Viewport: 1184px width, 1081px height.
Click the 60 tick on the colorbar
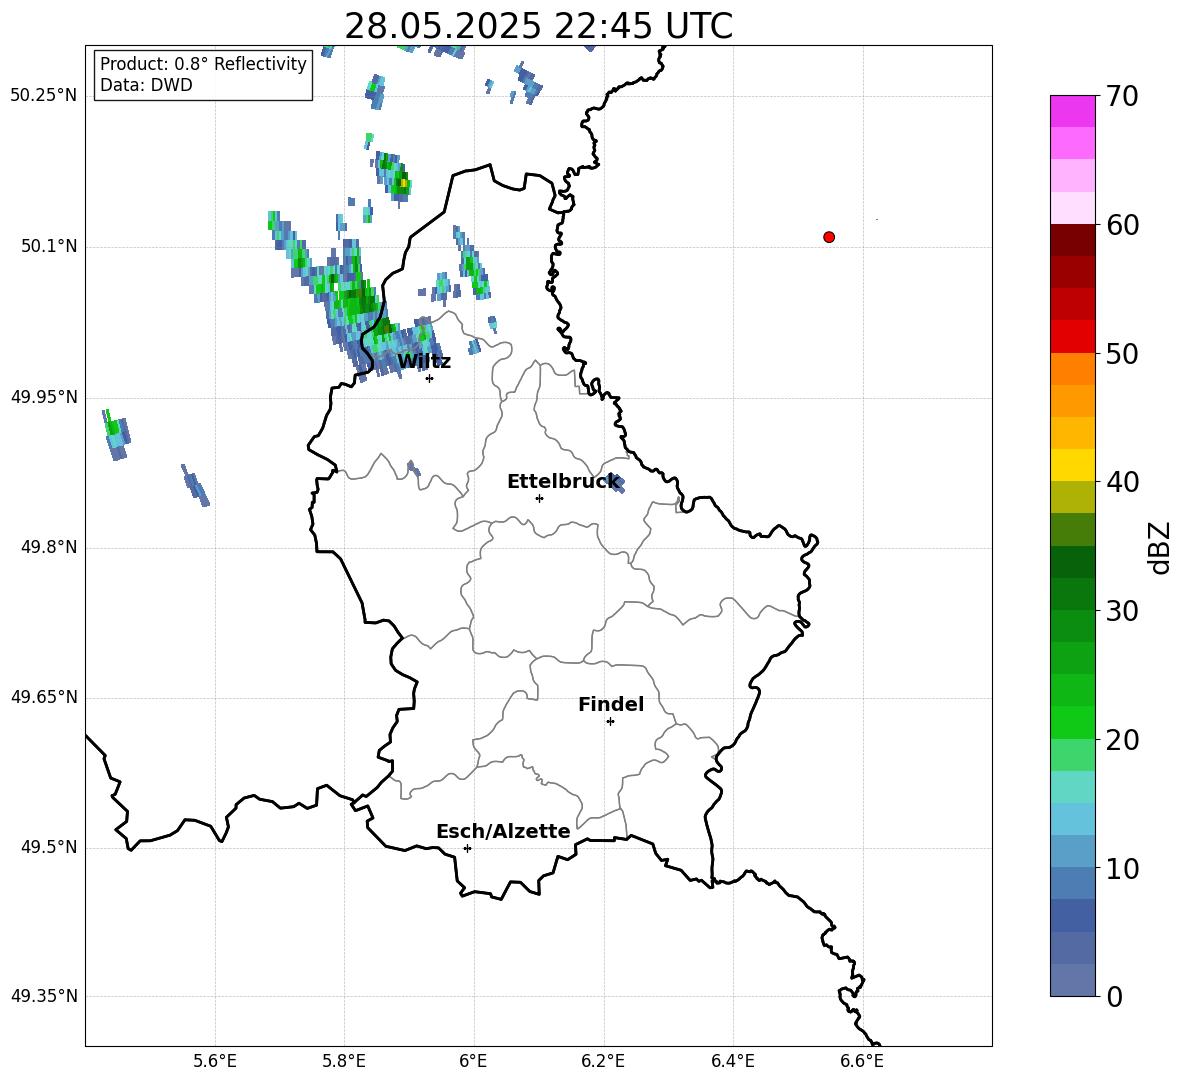tap(1122, 225)
